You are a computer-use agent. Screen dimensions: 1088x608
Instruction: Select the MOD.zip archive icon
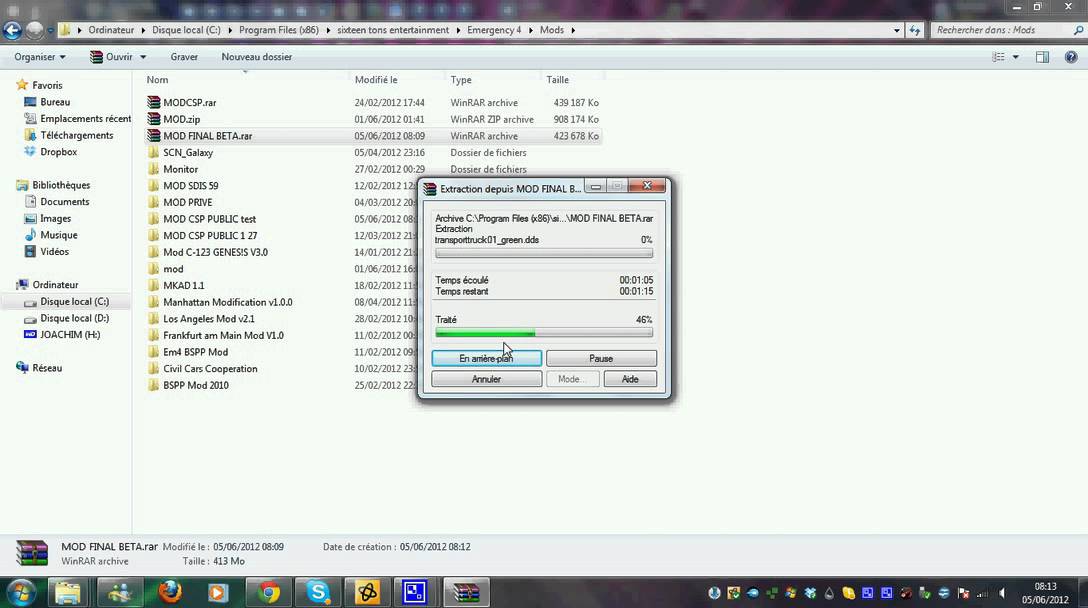click(153, 119)
